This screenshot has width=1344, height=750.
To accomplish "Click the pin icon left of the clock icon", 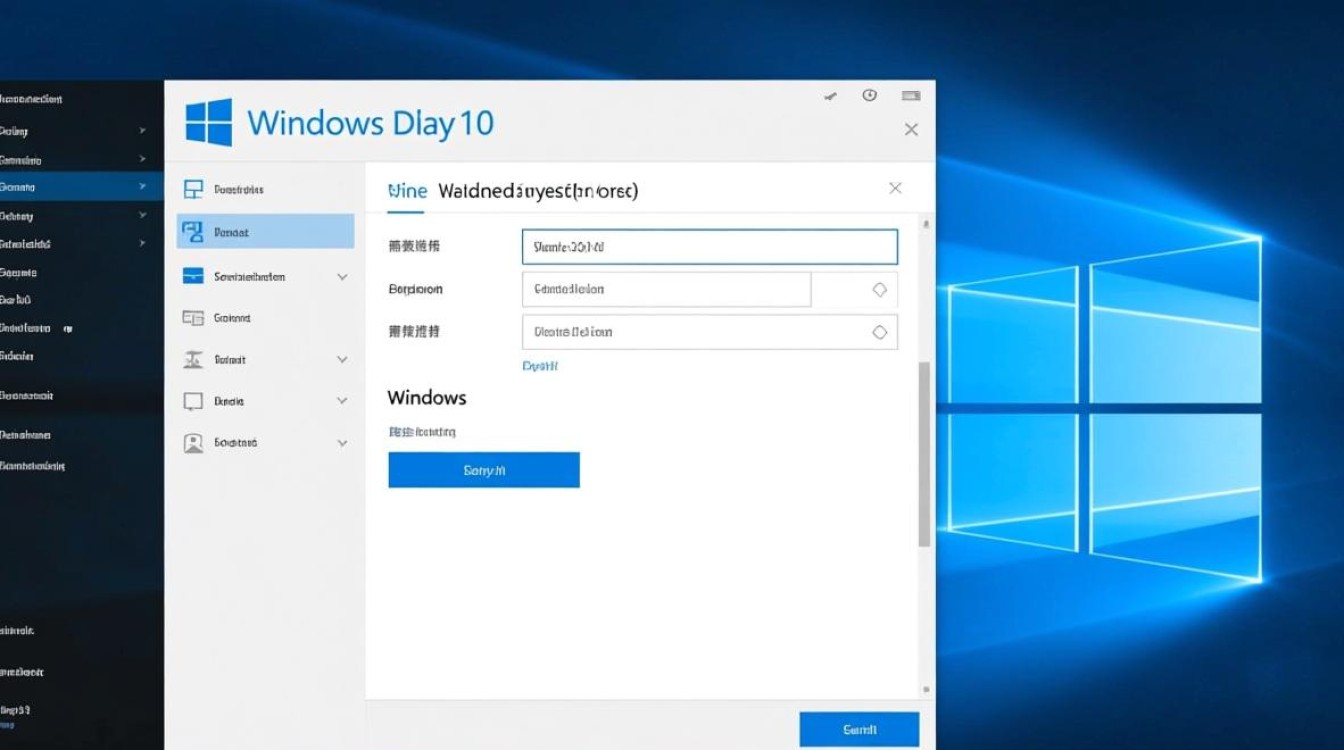I will click(x=830, y=97).
